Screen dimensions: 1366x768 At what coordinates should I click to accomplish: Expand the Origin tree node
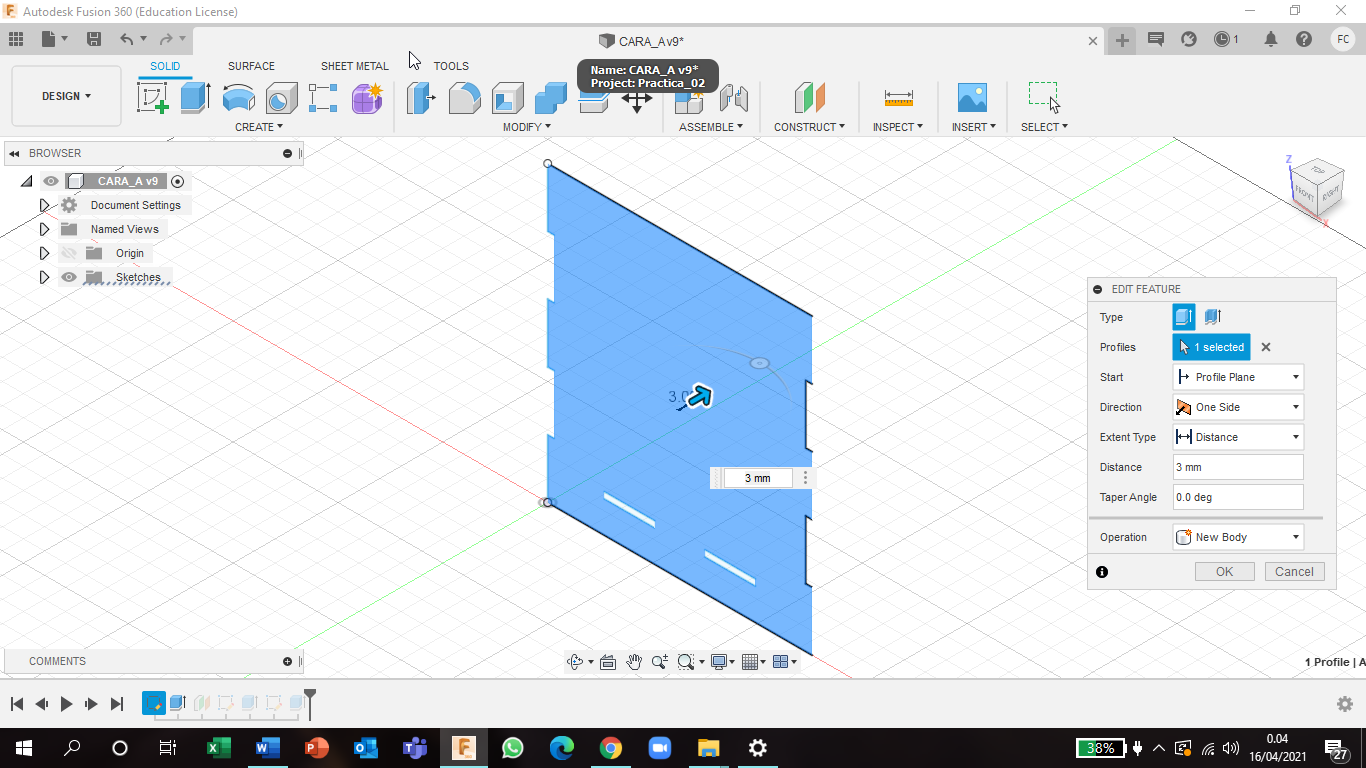44,253
